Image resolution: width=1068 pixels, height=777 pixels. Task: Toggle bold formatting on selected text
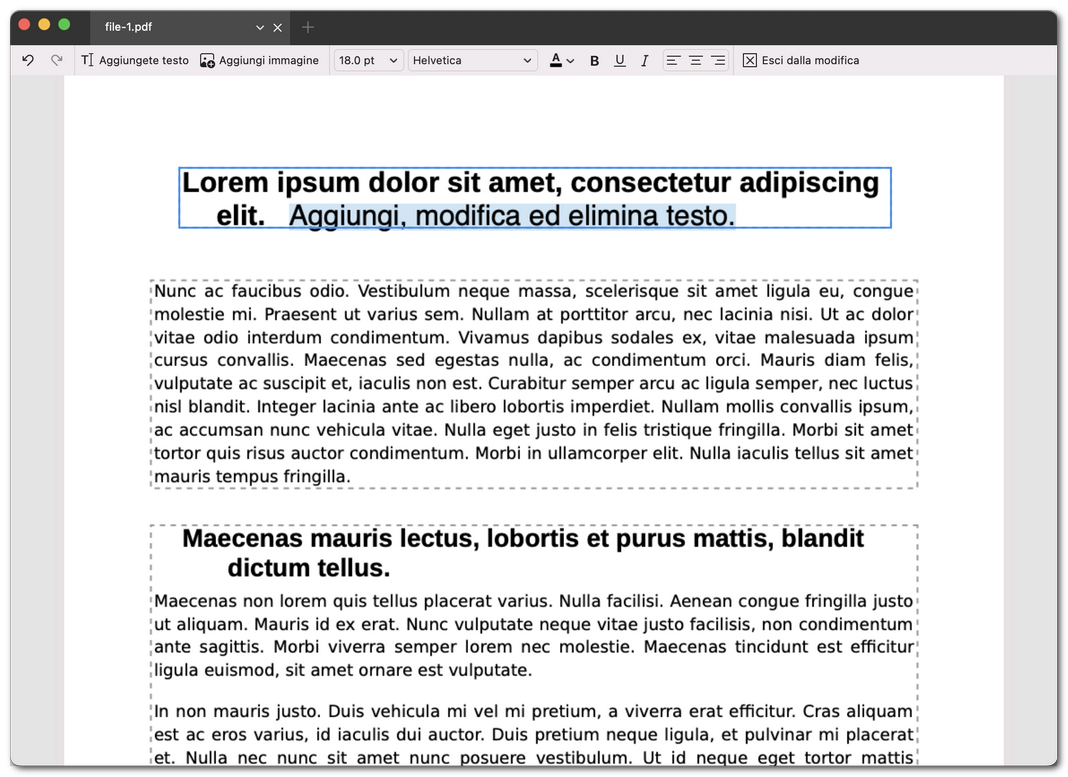tap(594, 60)
